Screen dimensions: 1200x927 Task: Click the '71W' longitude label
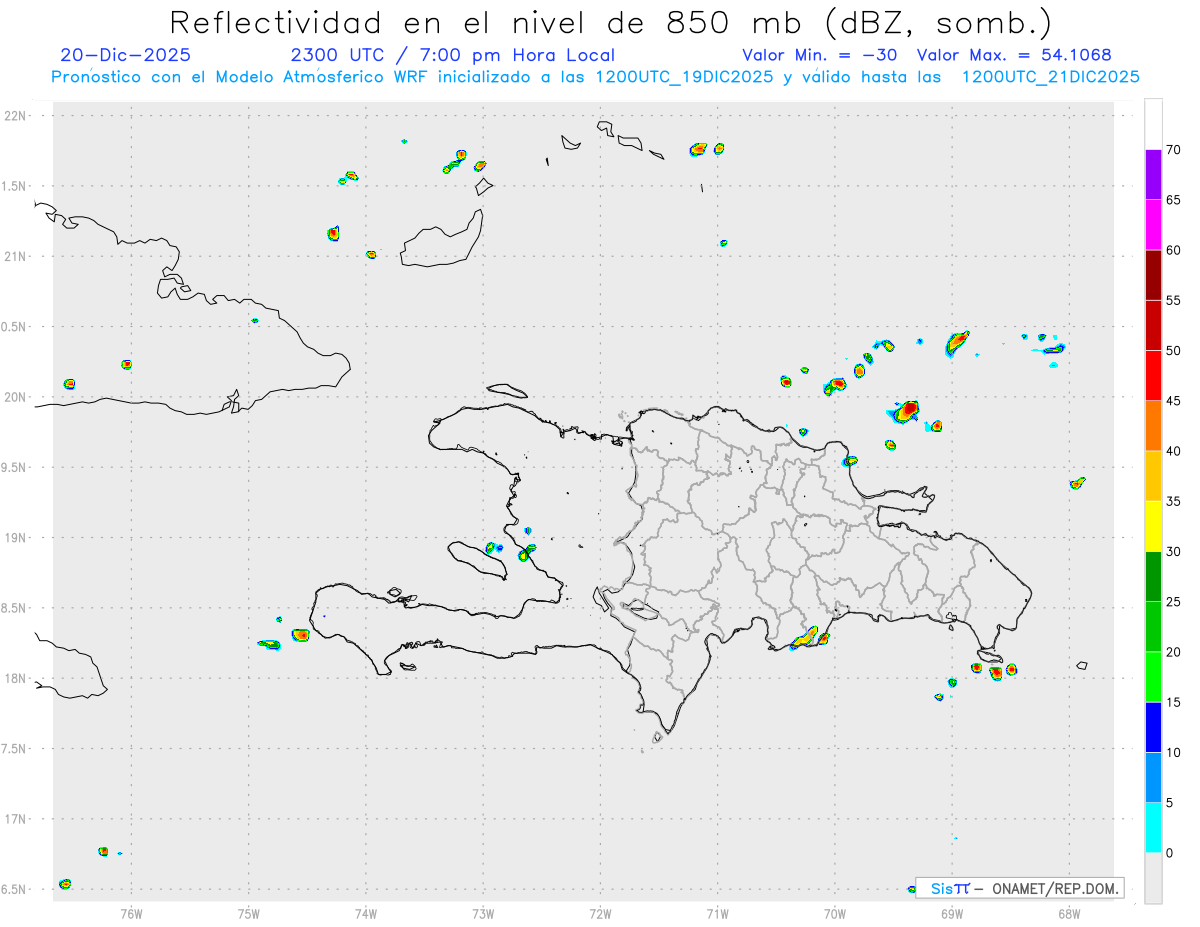(717, 913)
